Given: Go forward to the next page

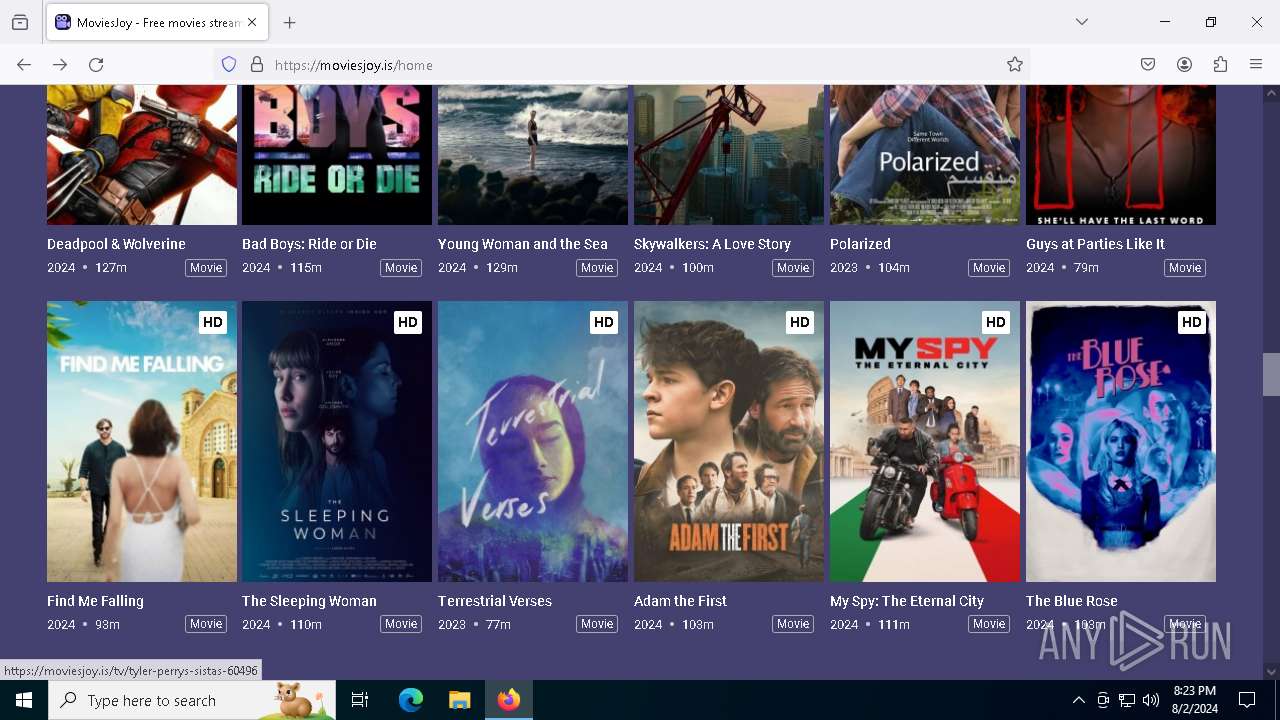Looking at the screenshot, I should click(60, 65).
